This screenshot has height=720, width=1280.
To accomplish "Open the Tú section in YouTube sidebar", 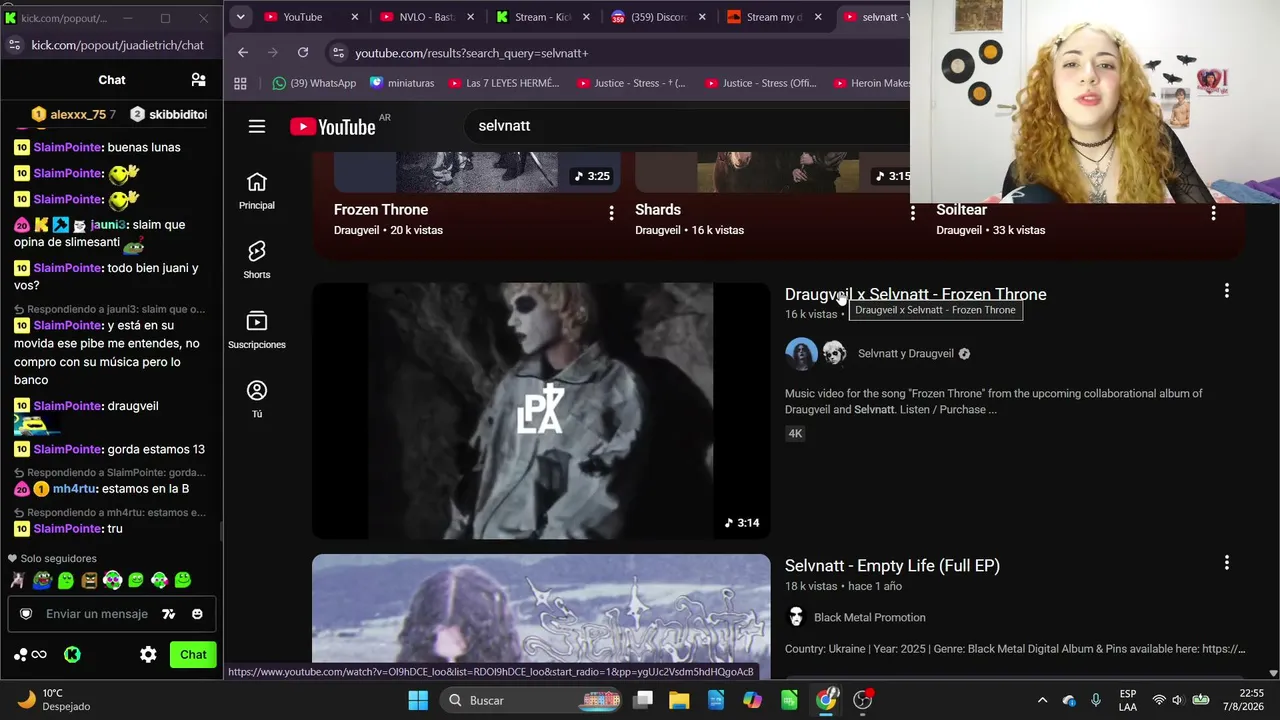I will [257, 399].
